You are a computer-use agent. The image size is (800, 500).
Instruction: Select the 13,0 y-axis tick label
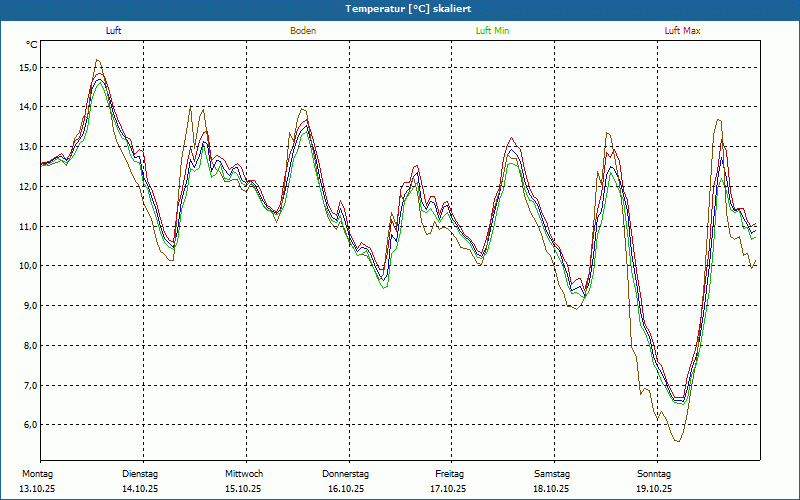(x=28, y=147)
